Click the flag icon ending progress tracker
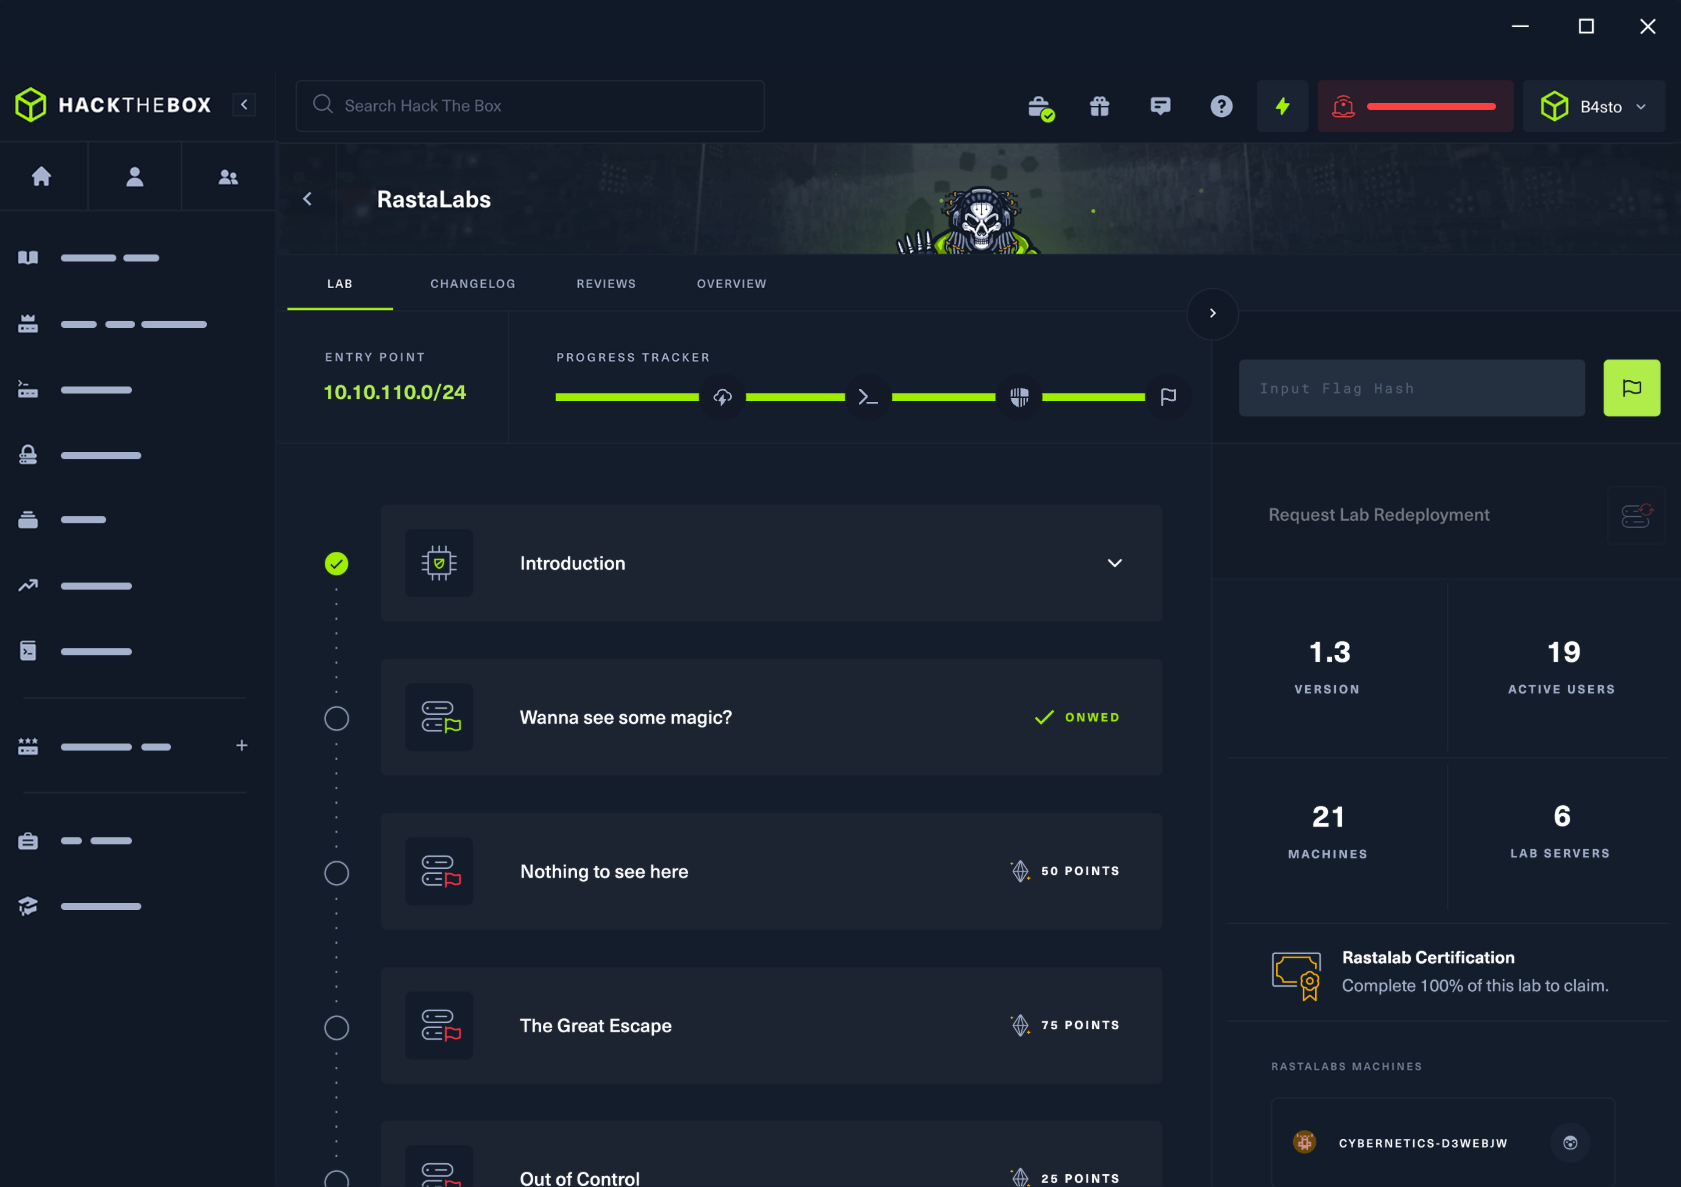 pos(1168,397)
